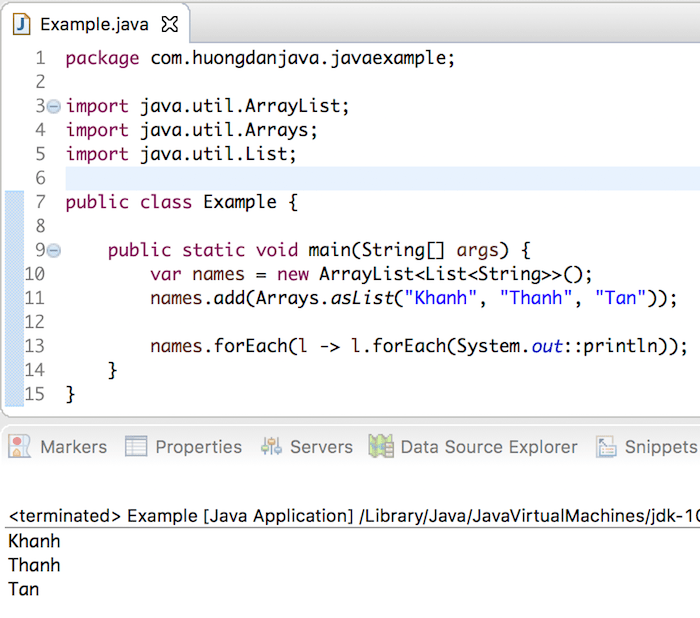The width and height of the screenshot is (700, 618).
Task: Collapse the imports fold at line 3
Action: 54,107
